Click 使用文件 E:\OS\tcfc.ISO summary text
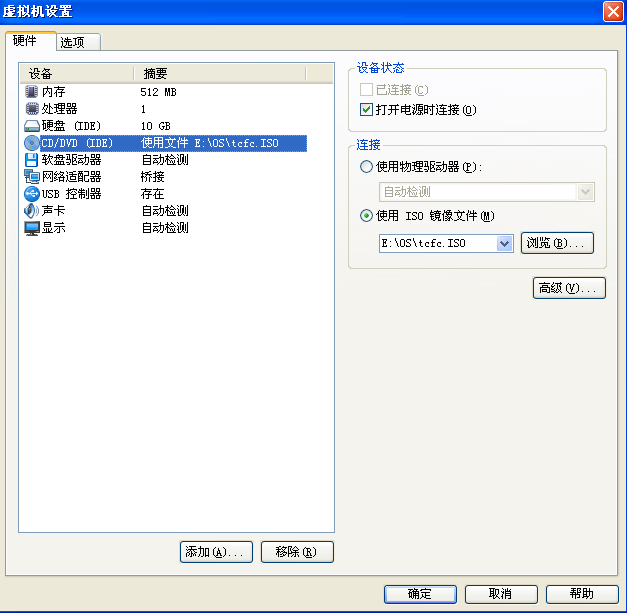Image resolution: width=627 pixels, height=613 pixels. coord(210,143)
